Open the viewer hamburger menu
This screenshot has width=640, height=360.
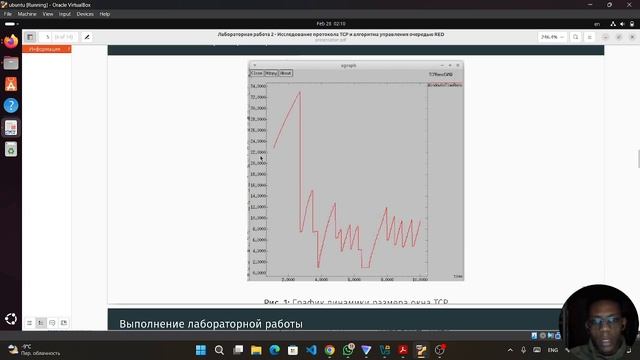(589, 37)
